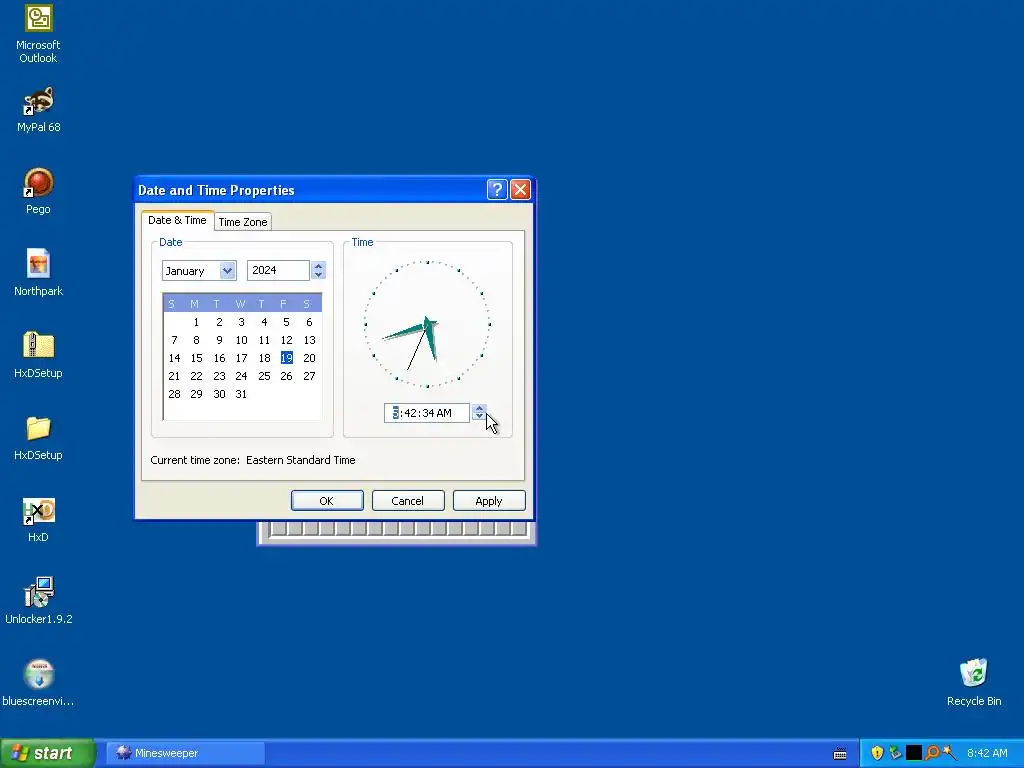Click the OK button
Viewport: 1024px width, 768px height.
(327, 501)
